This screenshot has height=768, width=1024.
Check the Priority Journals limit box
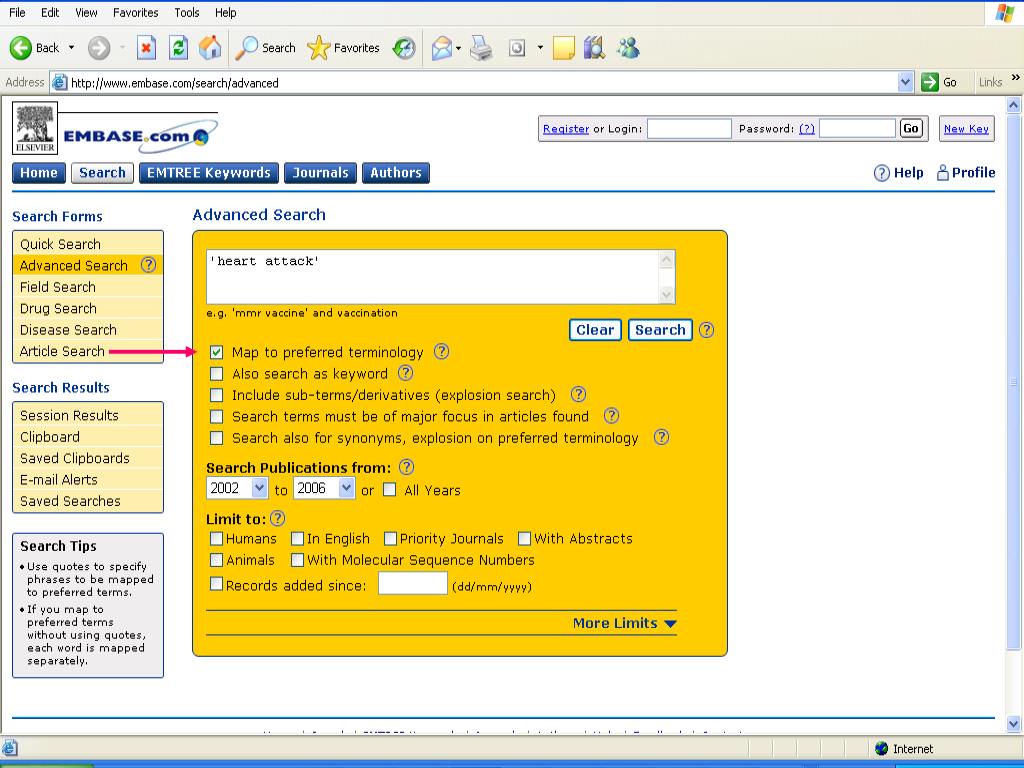pos(391,539)
